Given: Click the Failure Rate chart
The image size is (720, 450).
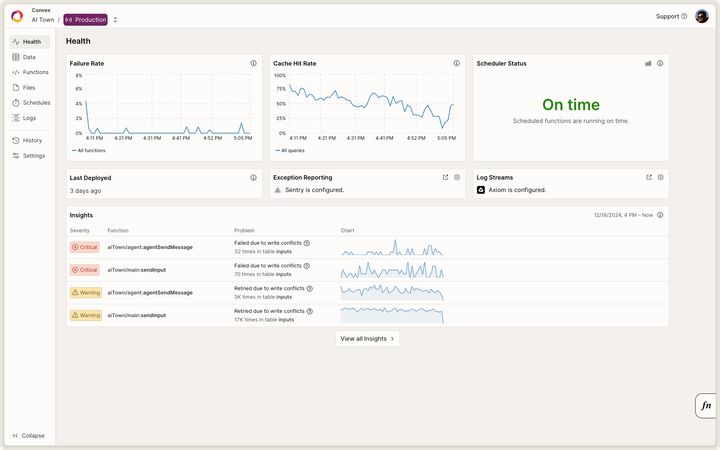Looking at the screenshot, I should tap(164, 107).
